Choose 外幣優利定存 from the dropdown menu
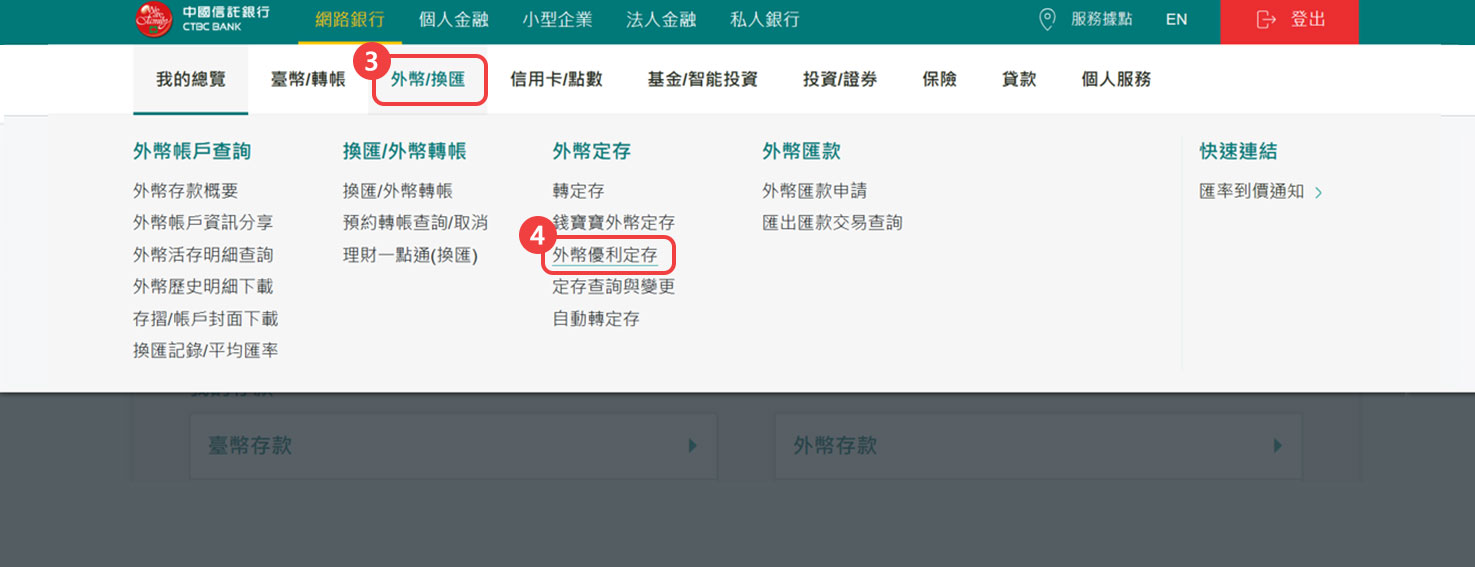The width and height of the screenshot is (1475, 567). [605, 255]
